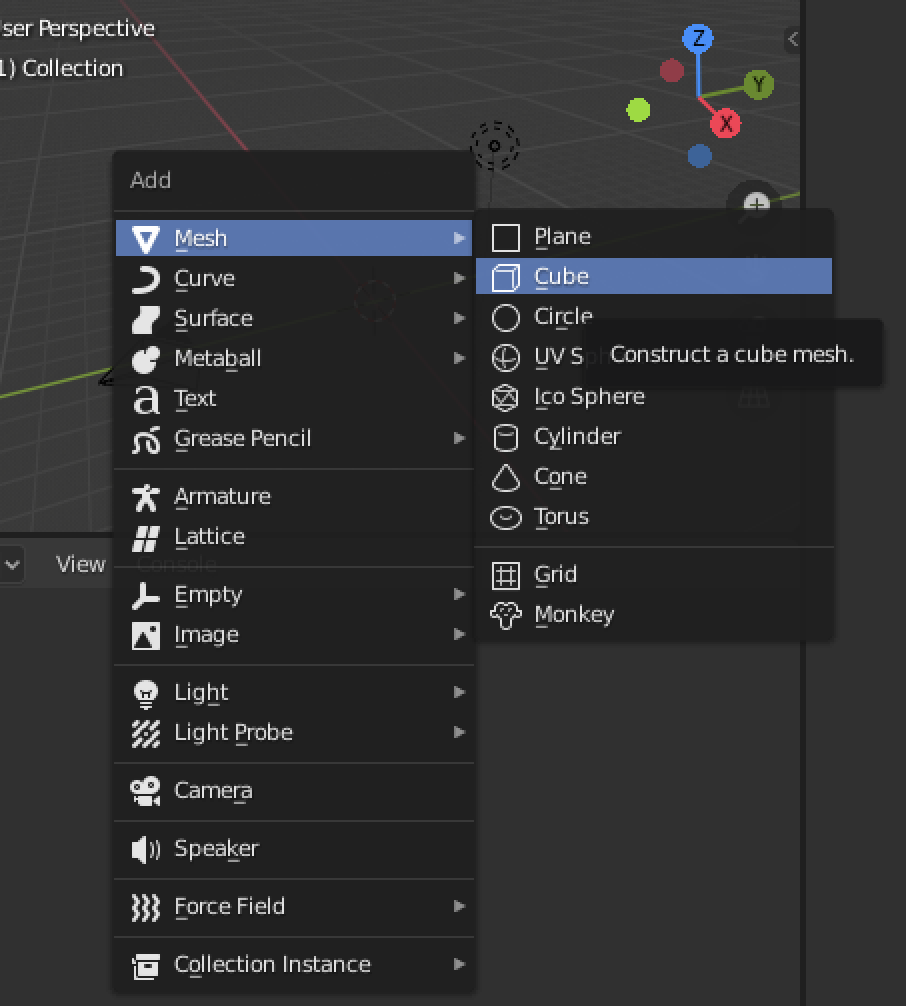
Task: Expand the Grease Pencil submenu arrow
Action: [459, 438]
